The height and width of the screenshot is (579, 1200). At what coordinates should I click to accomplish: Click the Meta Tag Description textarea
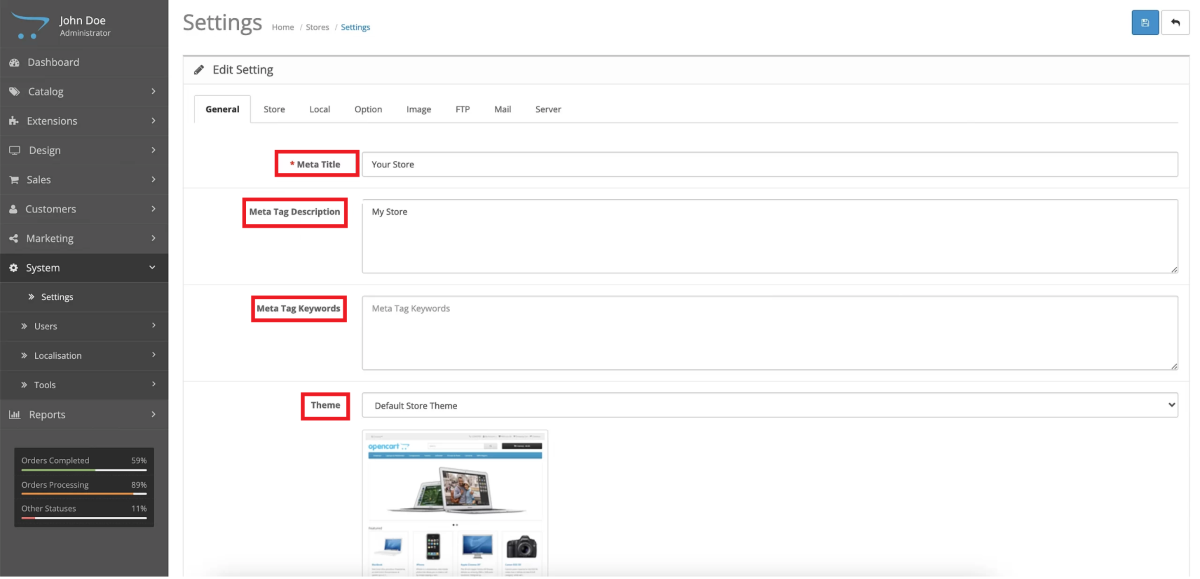pos(770,236)
